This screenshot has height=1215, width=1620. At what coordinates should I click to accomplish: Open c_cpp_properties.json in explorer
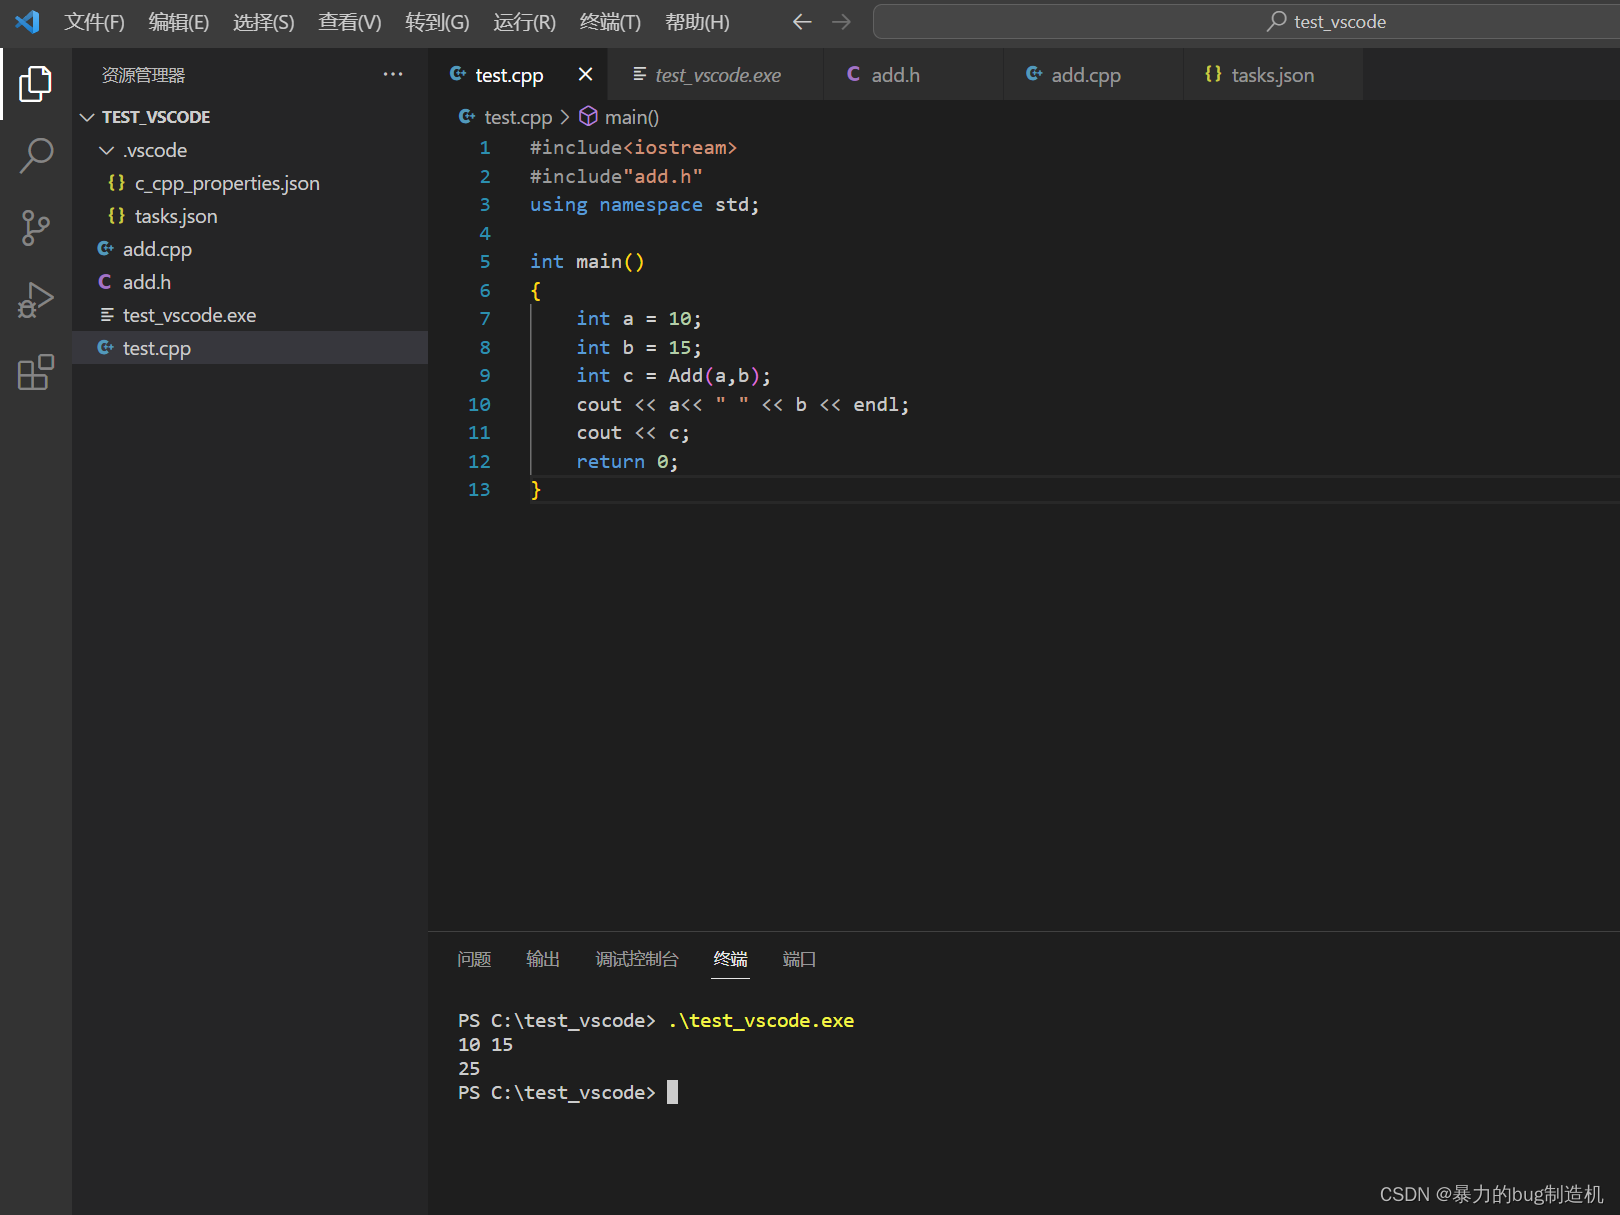tap(250, 183)
